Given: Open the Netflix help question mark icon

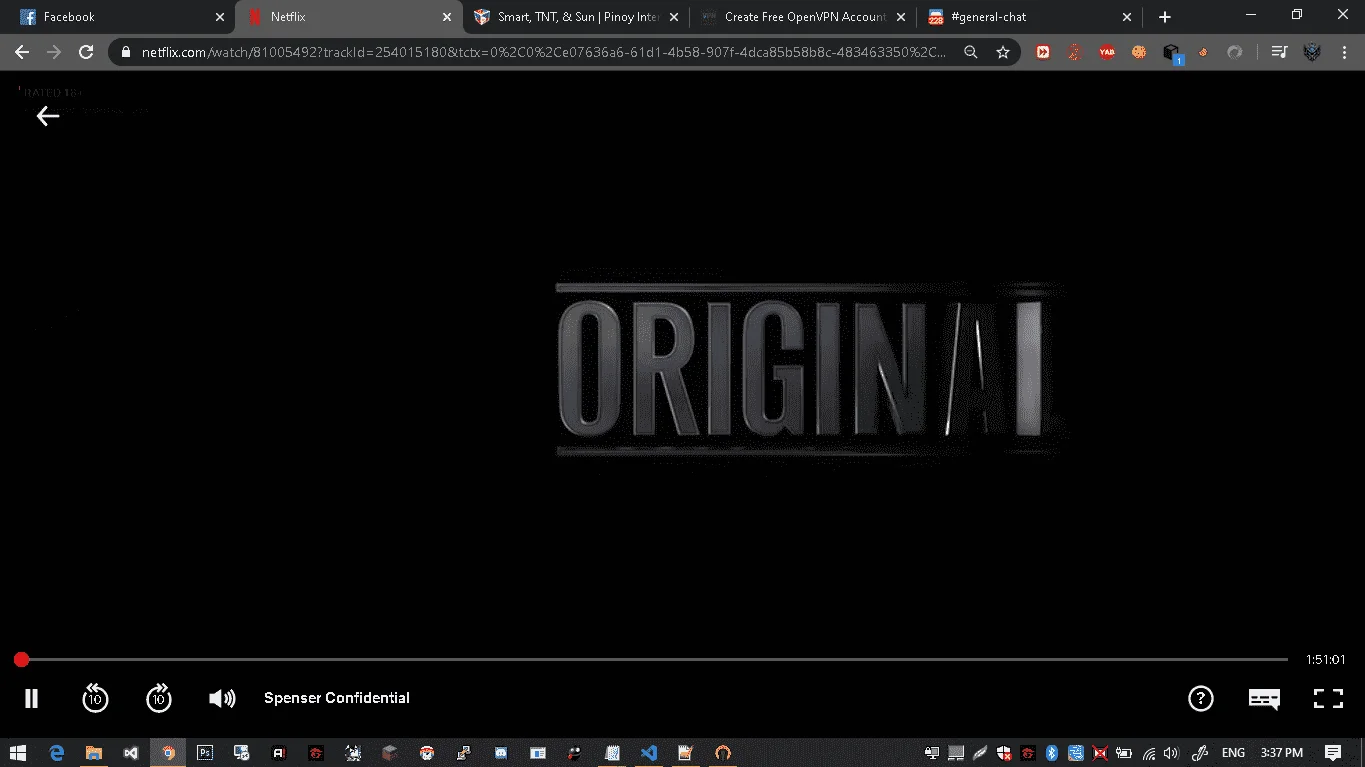Looking at the screenshot, I should pyautogui.click(x=1200, y=698).
